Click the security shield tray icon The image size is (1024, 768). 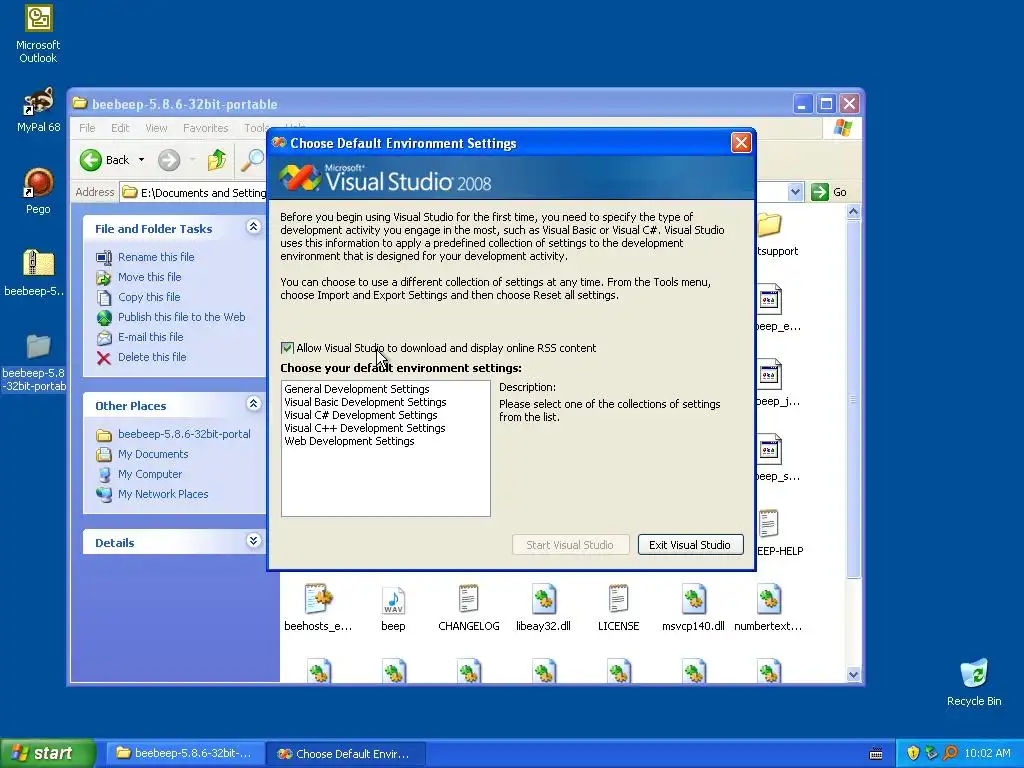click(913, 753)
